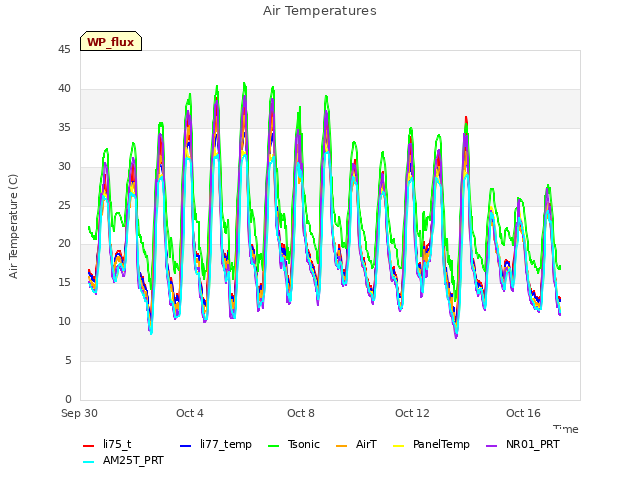This screenshot has width=640, height=480.
Task: Click the cyan AM25T_PRT legend color marker
Action: pos(89,462)
